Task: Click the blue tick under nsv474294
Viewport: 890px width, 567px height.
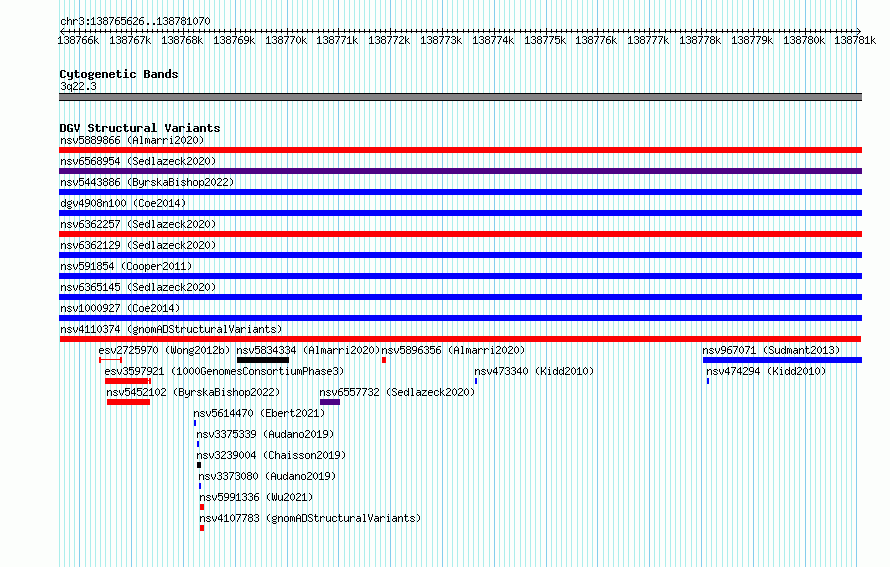Action: coord(708,381)
